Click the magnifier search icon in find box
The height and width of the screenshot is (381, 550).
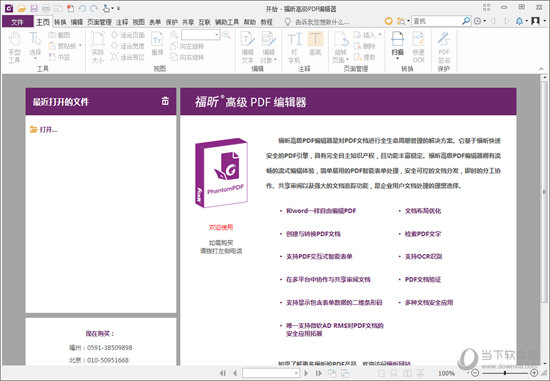[466, 21]
